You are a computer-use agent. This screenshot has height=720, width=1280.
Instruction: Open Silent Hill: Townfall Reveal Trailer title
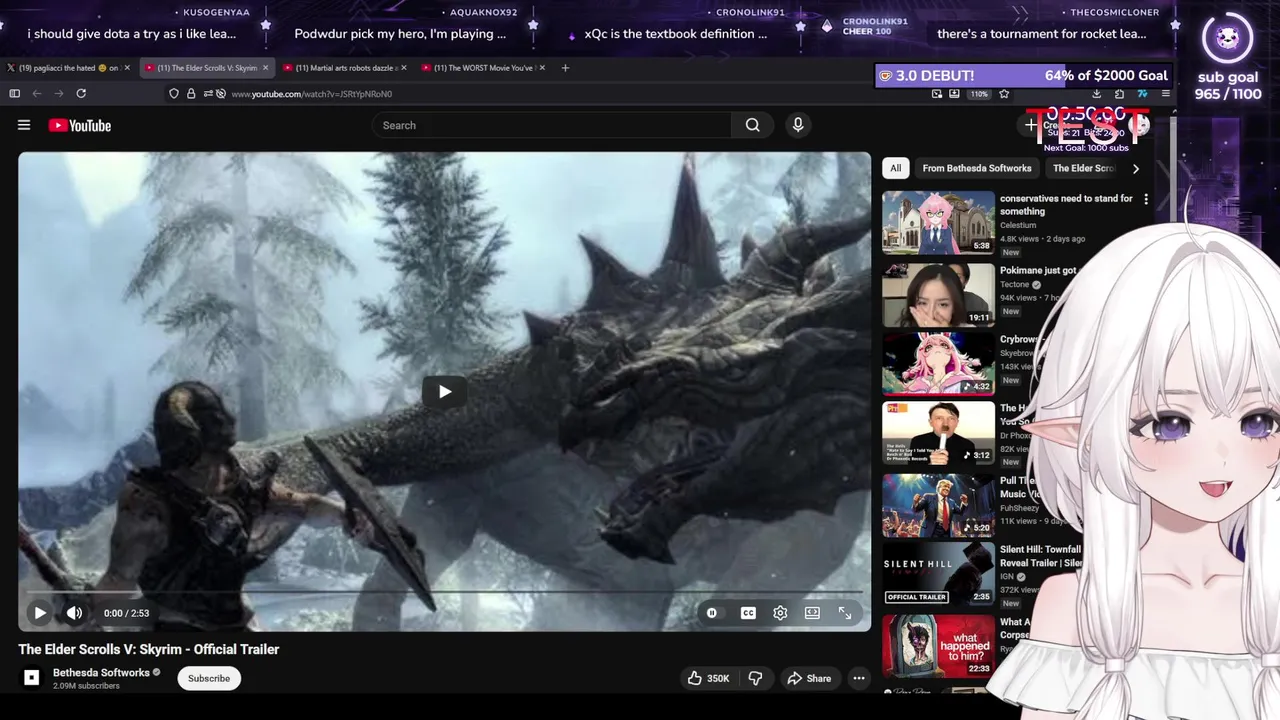pyautogui.click(x=1040, y=556)
